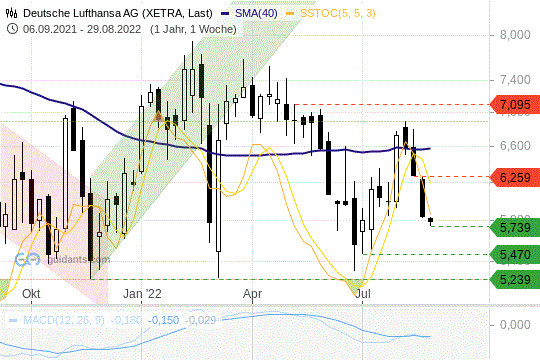The image size is (540, 360).
Task: Select the green 5,470 price level tag
Action: point(515,255)
